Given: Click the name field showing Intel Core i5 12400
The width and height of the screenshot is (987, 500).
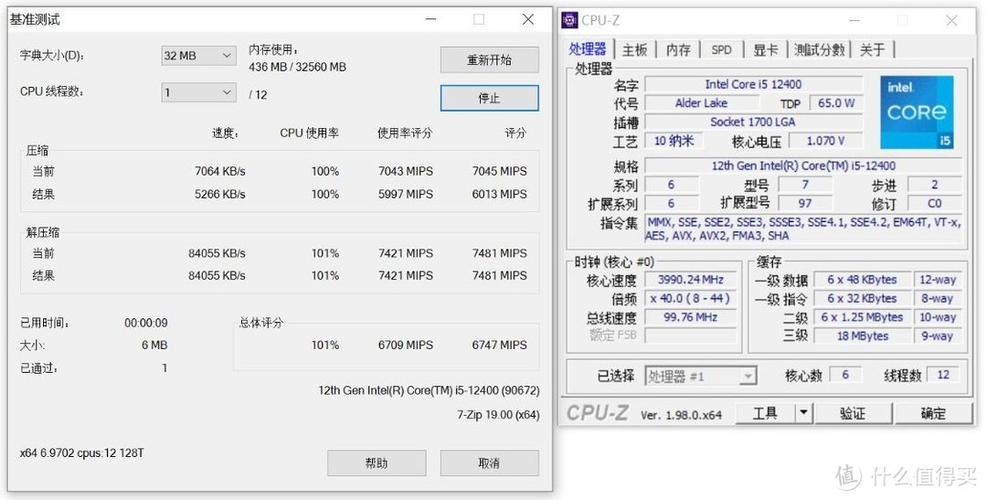Looking at the screenshot, I should coord(753,84).
